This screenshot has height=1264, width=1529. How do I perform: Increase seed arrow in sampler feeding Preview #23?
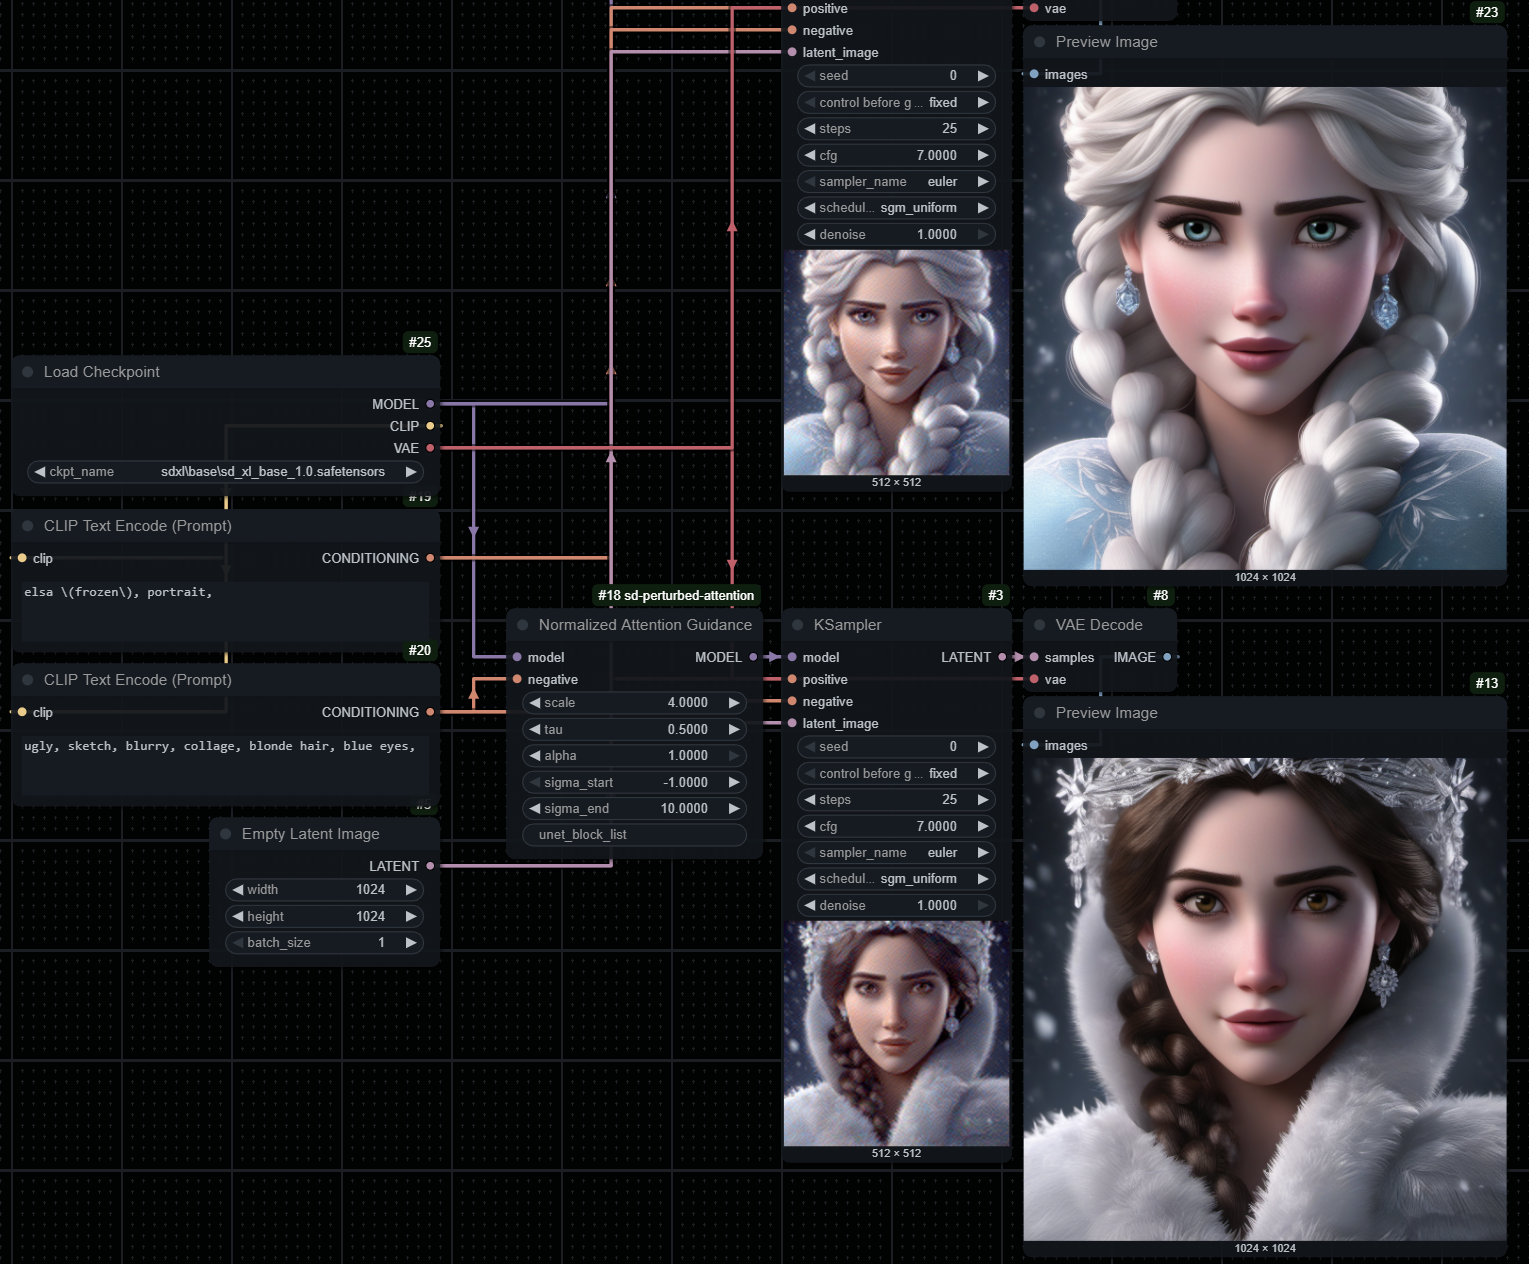(x=983, y=76)
